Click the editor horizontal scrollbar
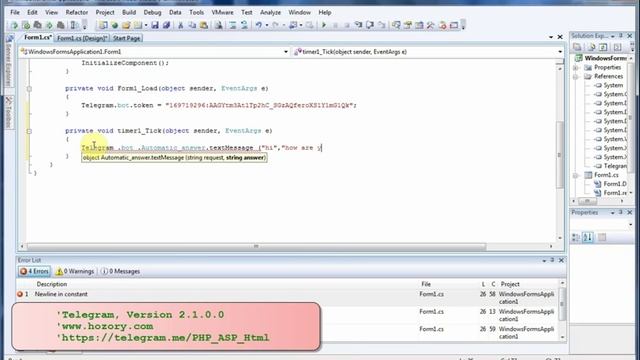This screenshot has height=360, width=640. coord(256,247)
